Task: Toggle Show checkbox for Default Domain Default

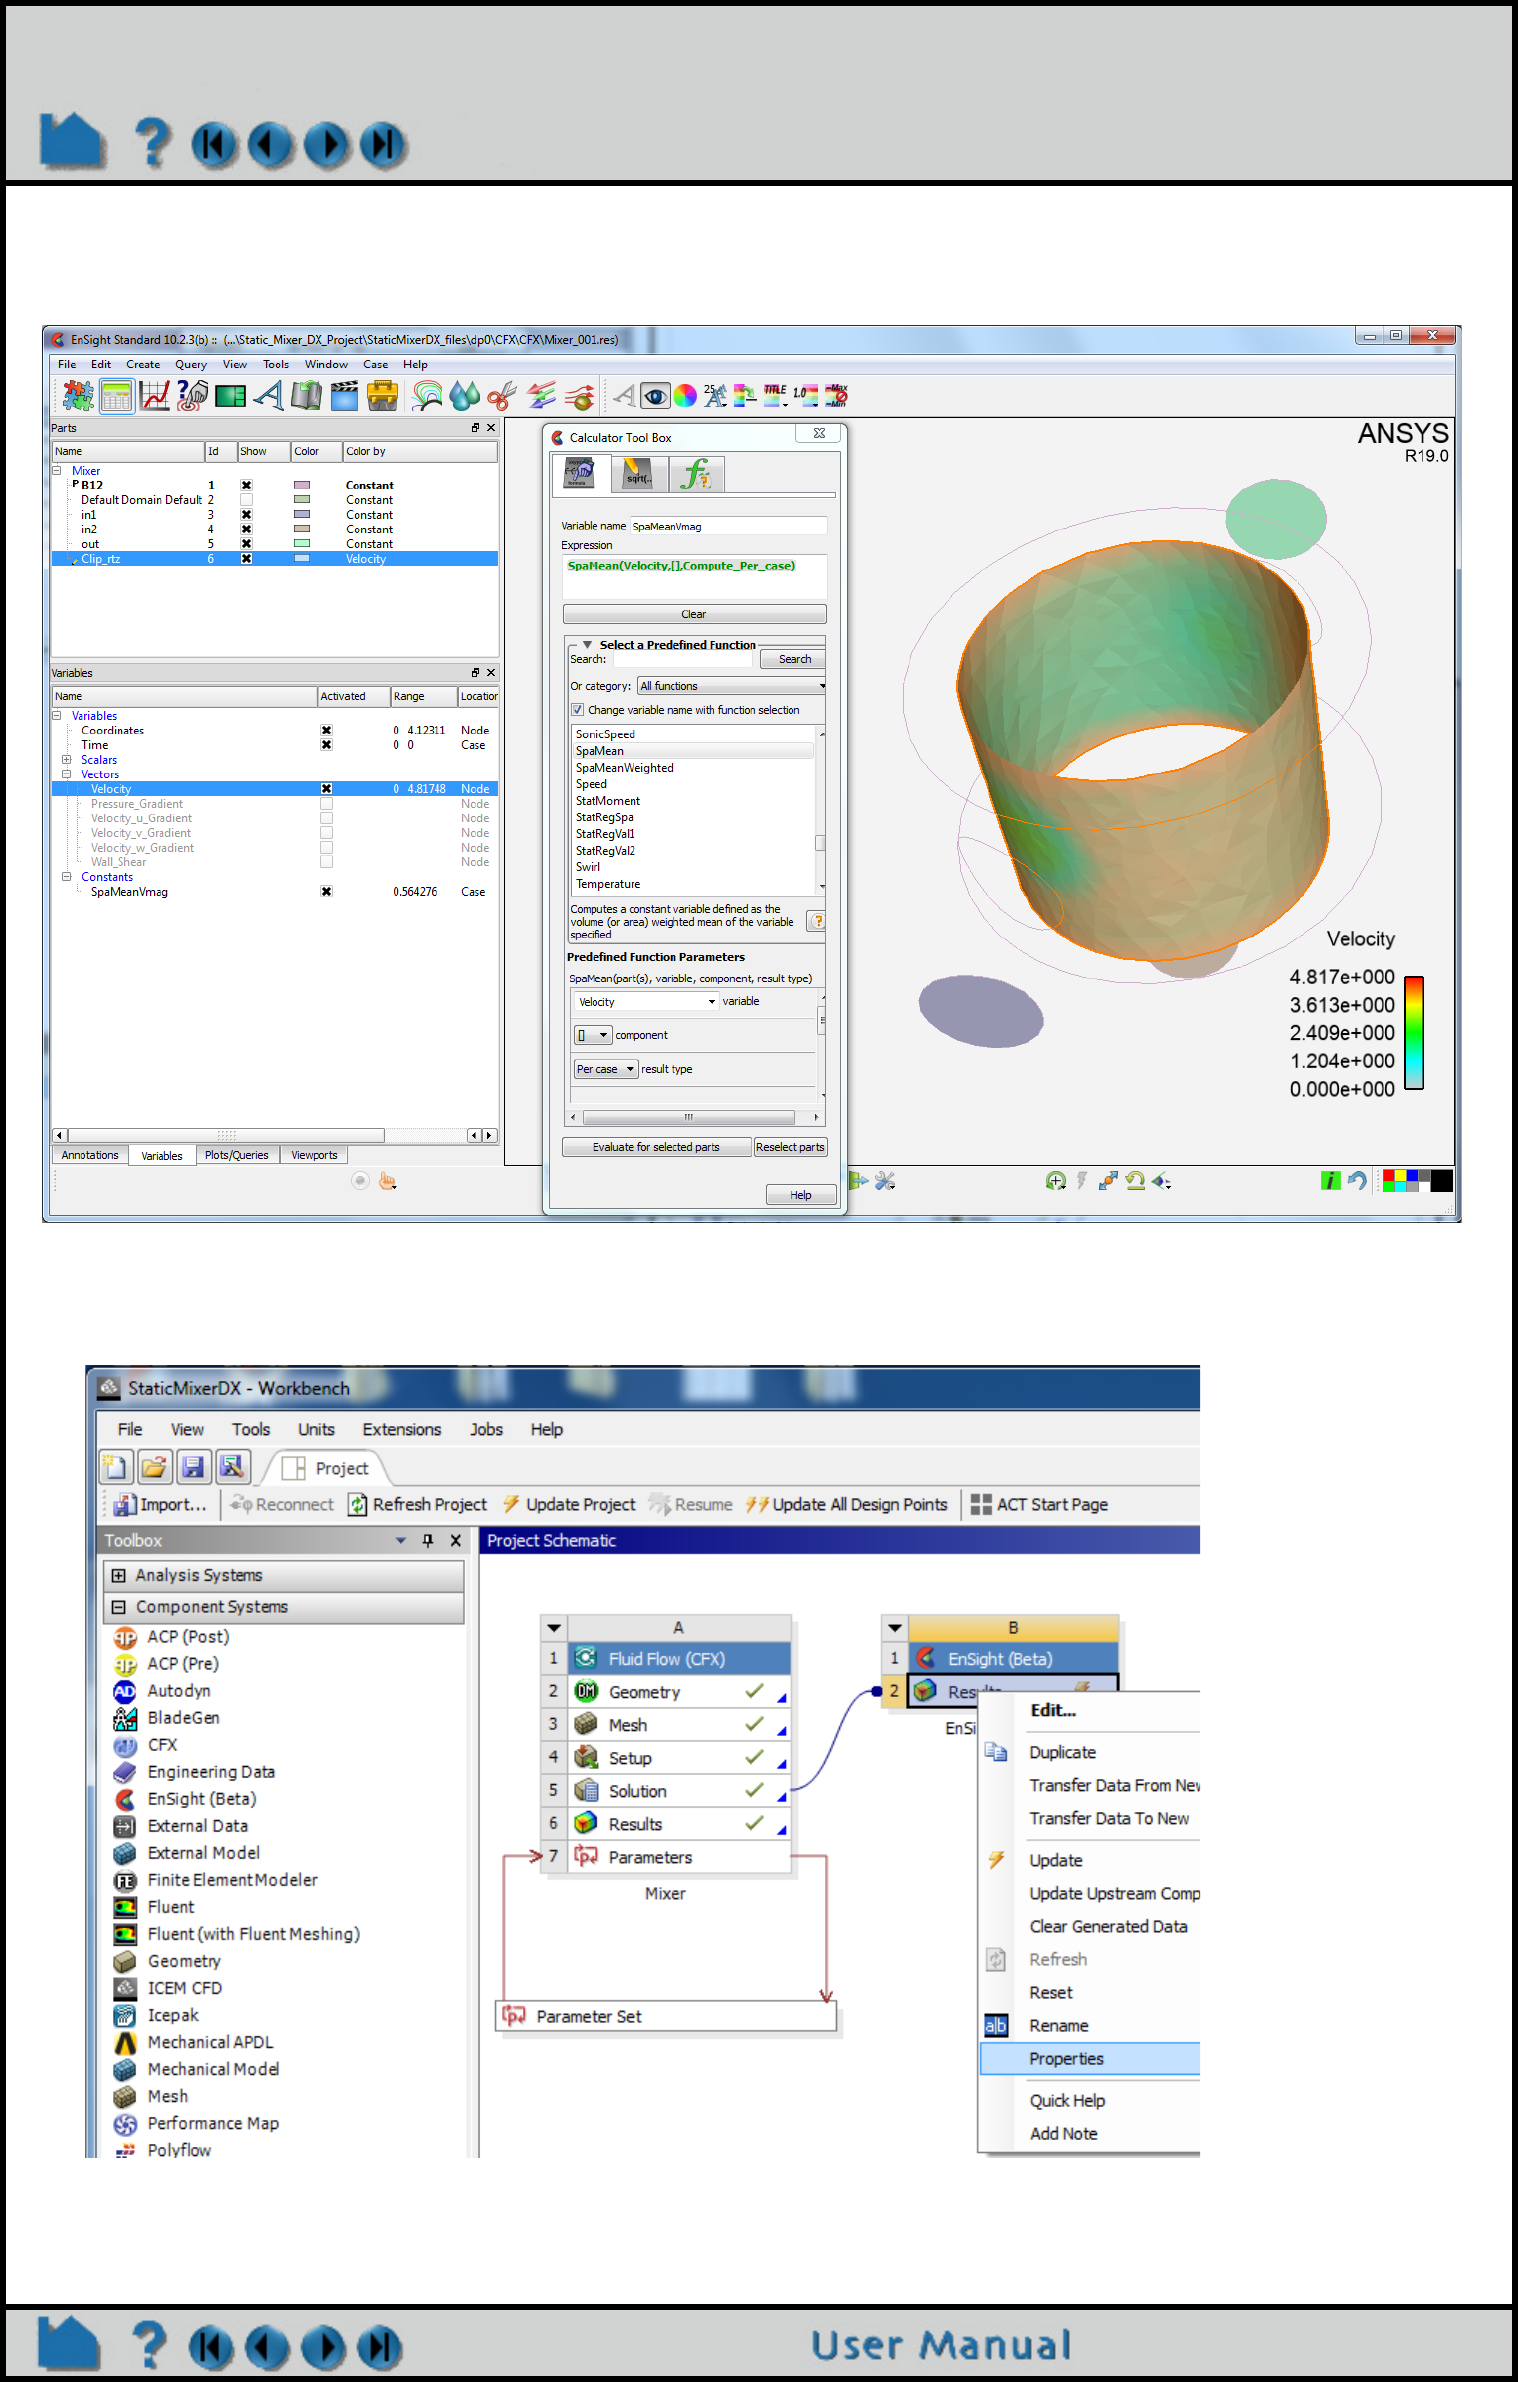Action: [x=246, y=500]
